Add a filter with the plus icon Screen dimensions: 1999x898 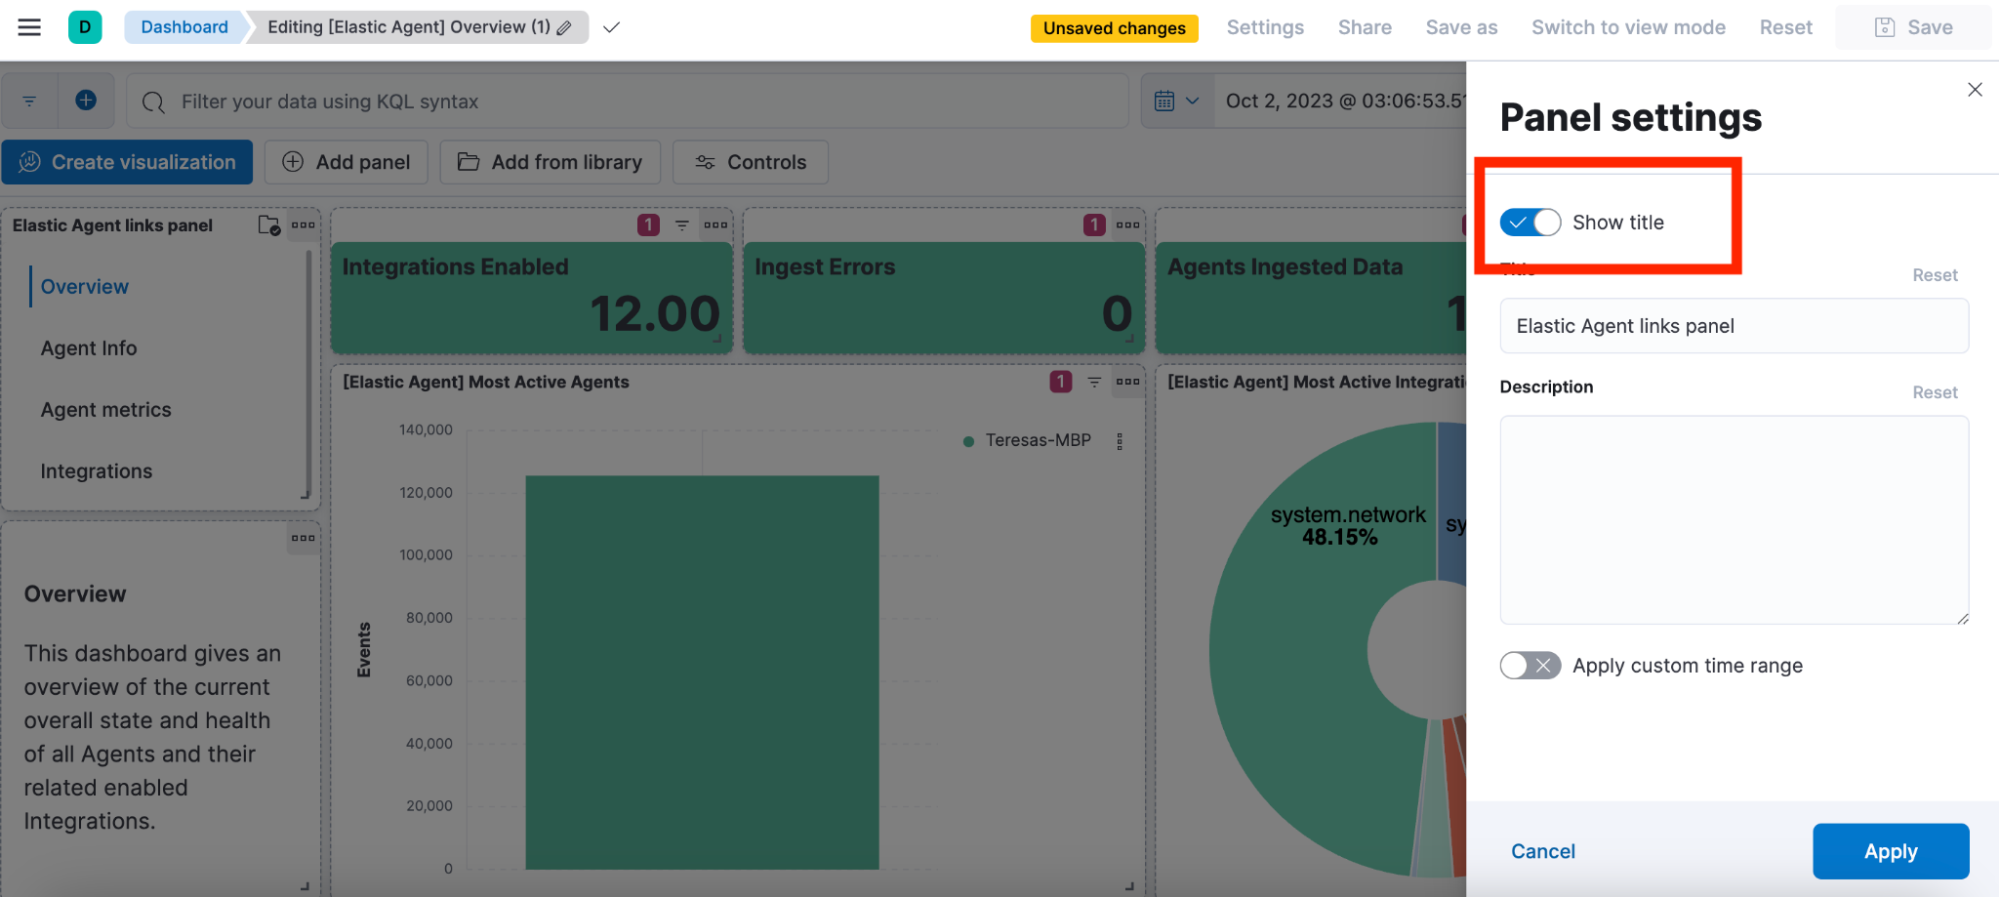click(x=86, y=100)
